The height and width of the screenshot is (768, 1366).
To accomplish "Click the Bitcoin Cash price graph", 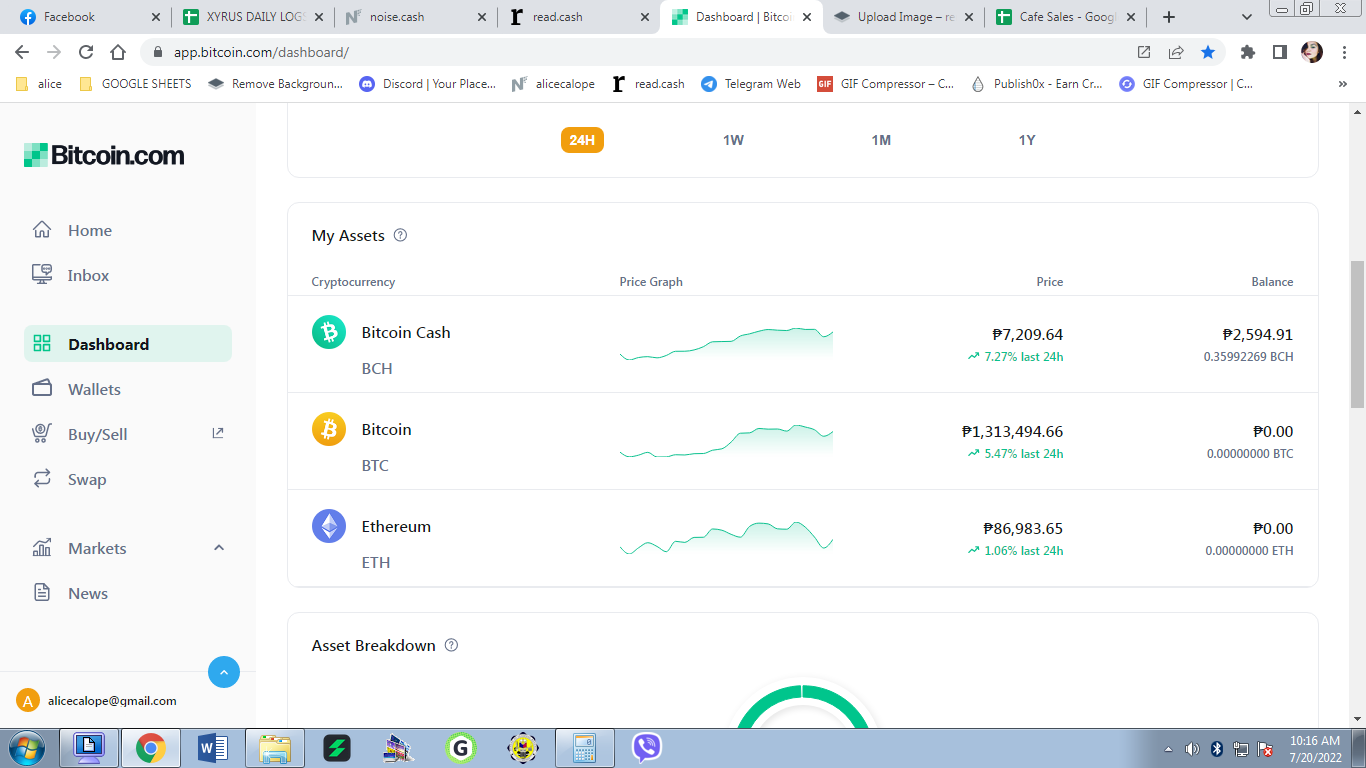I will pos(726,344).
